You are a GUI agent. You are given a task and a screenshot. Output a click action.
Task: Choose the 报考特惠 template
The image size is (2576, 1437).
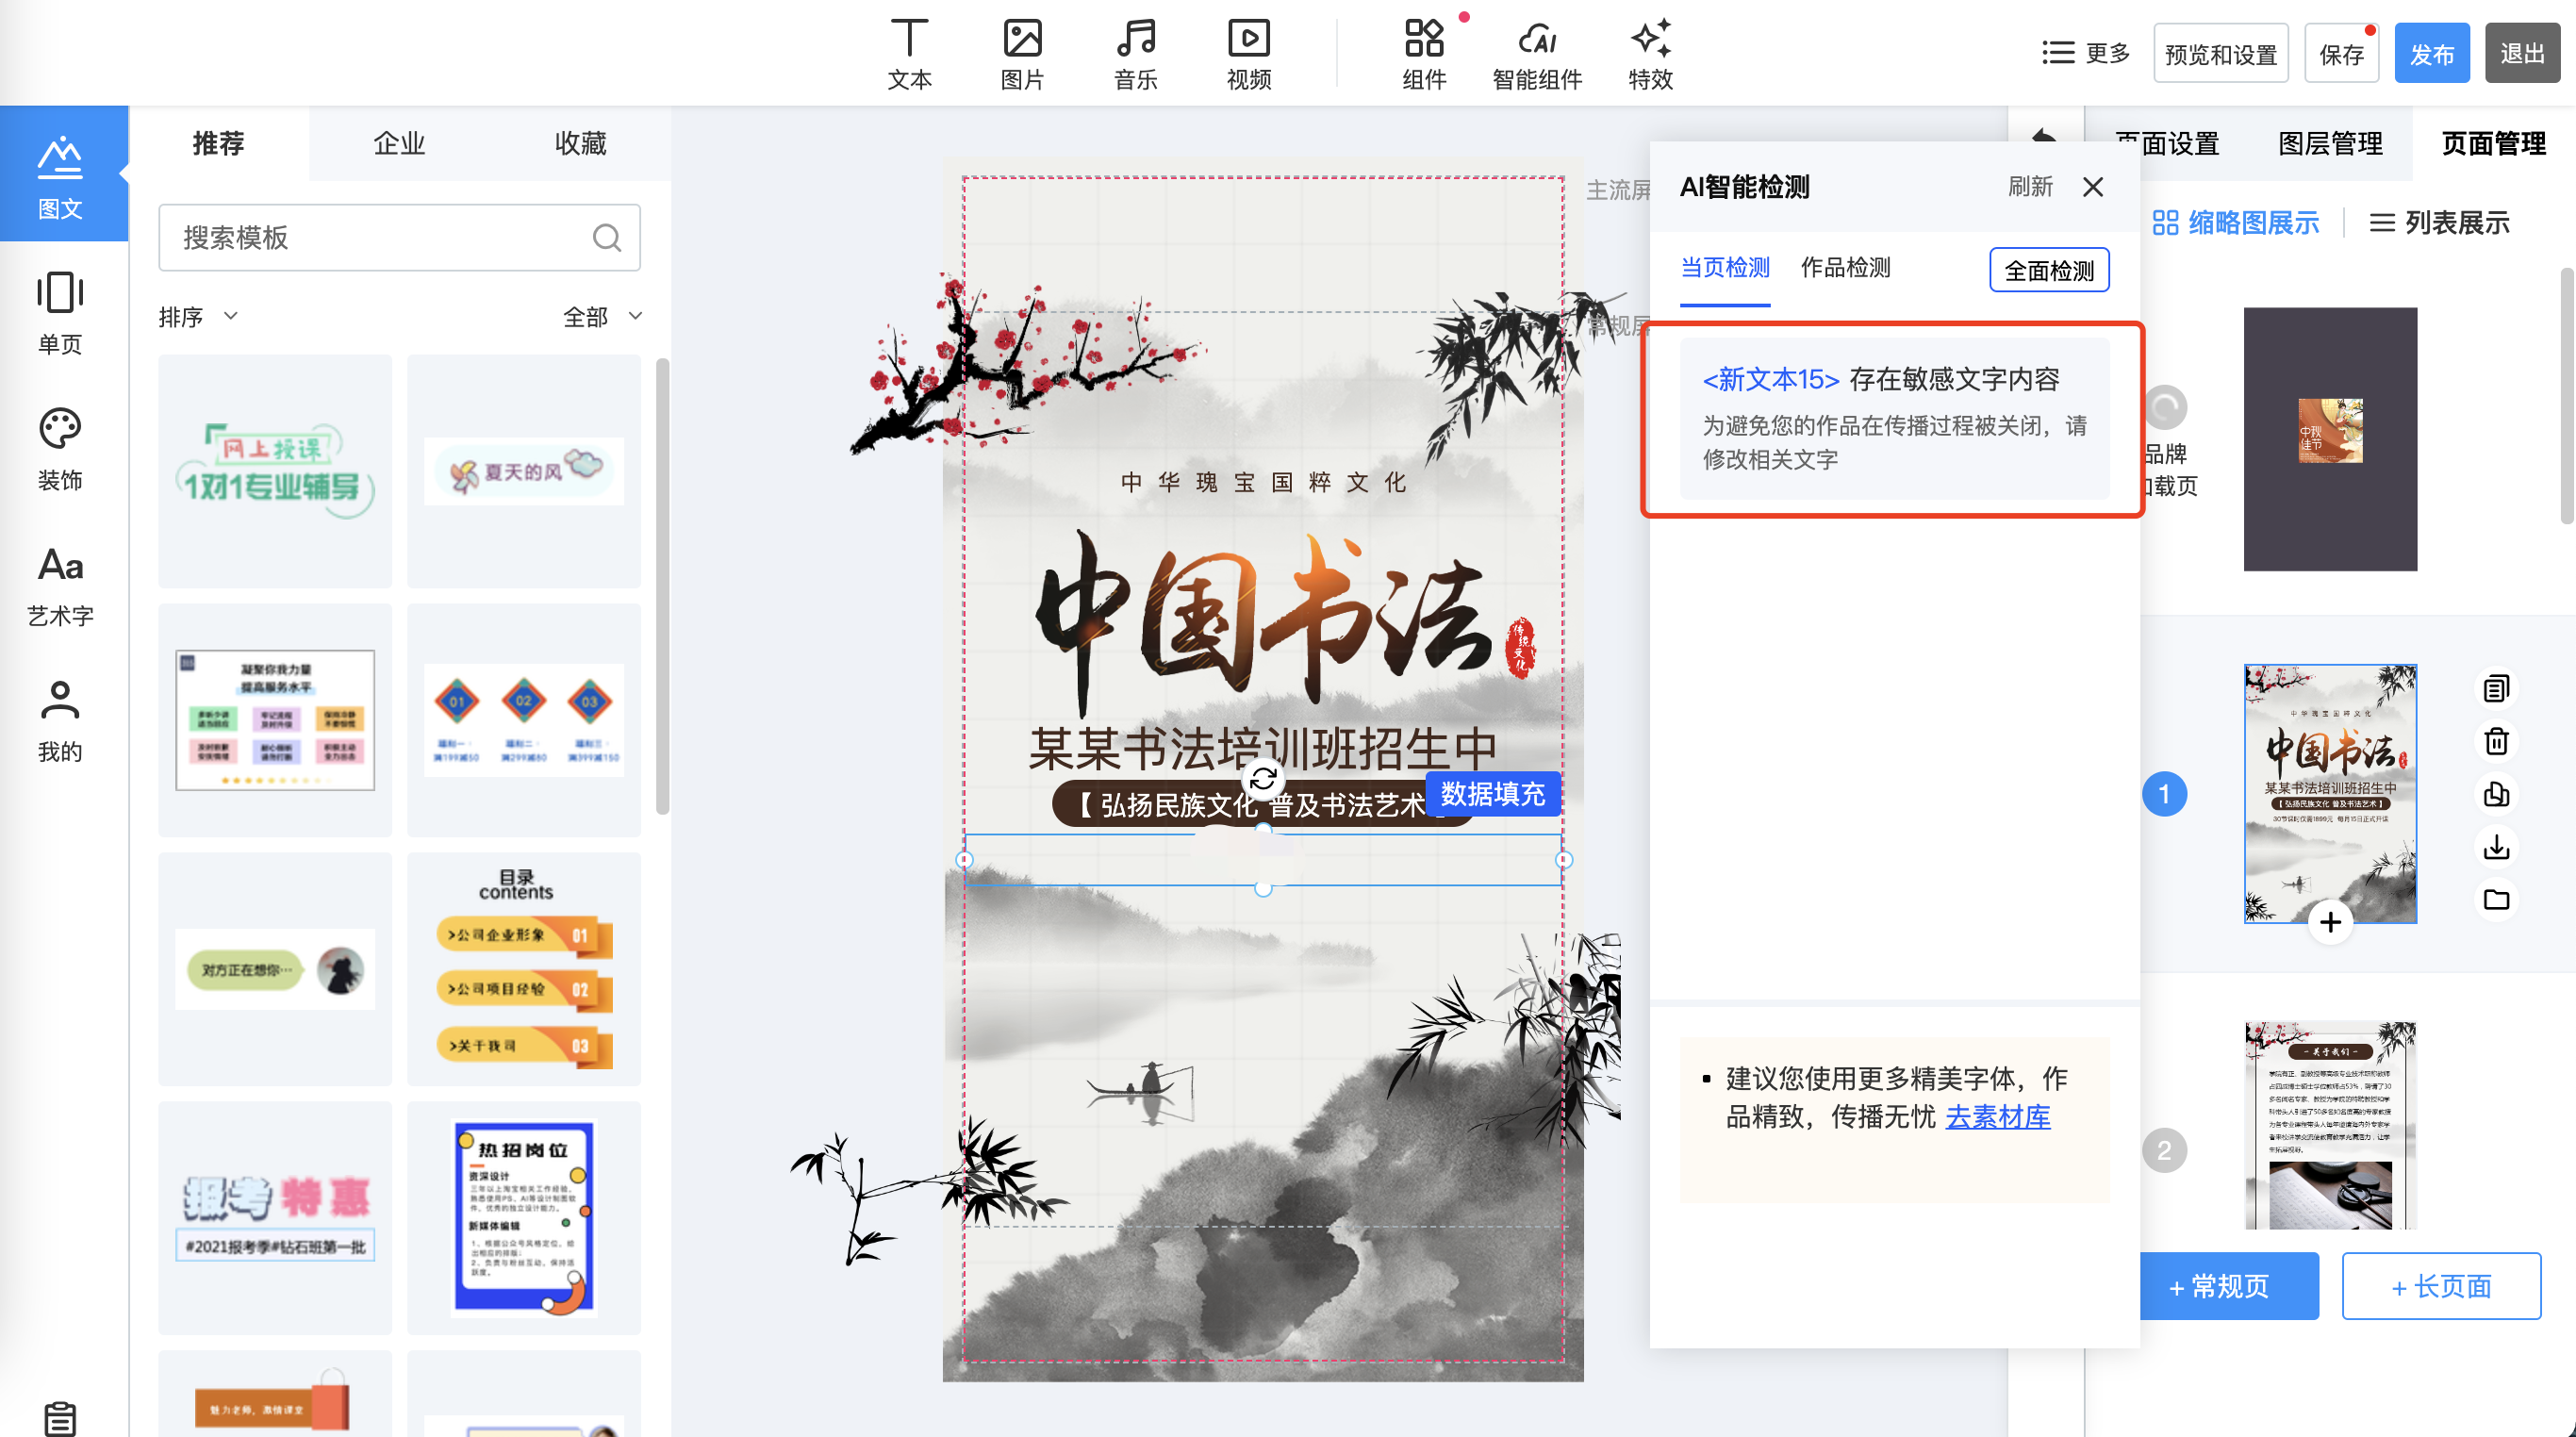coord(275,1217)
